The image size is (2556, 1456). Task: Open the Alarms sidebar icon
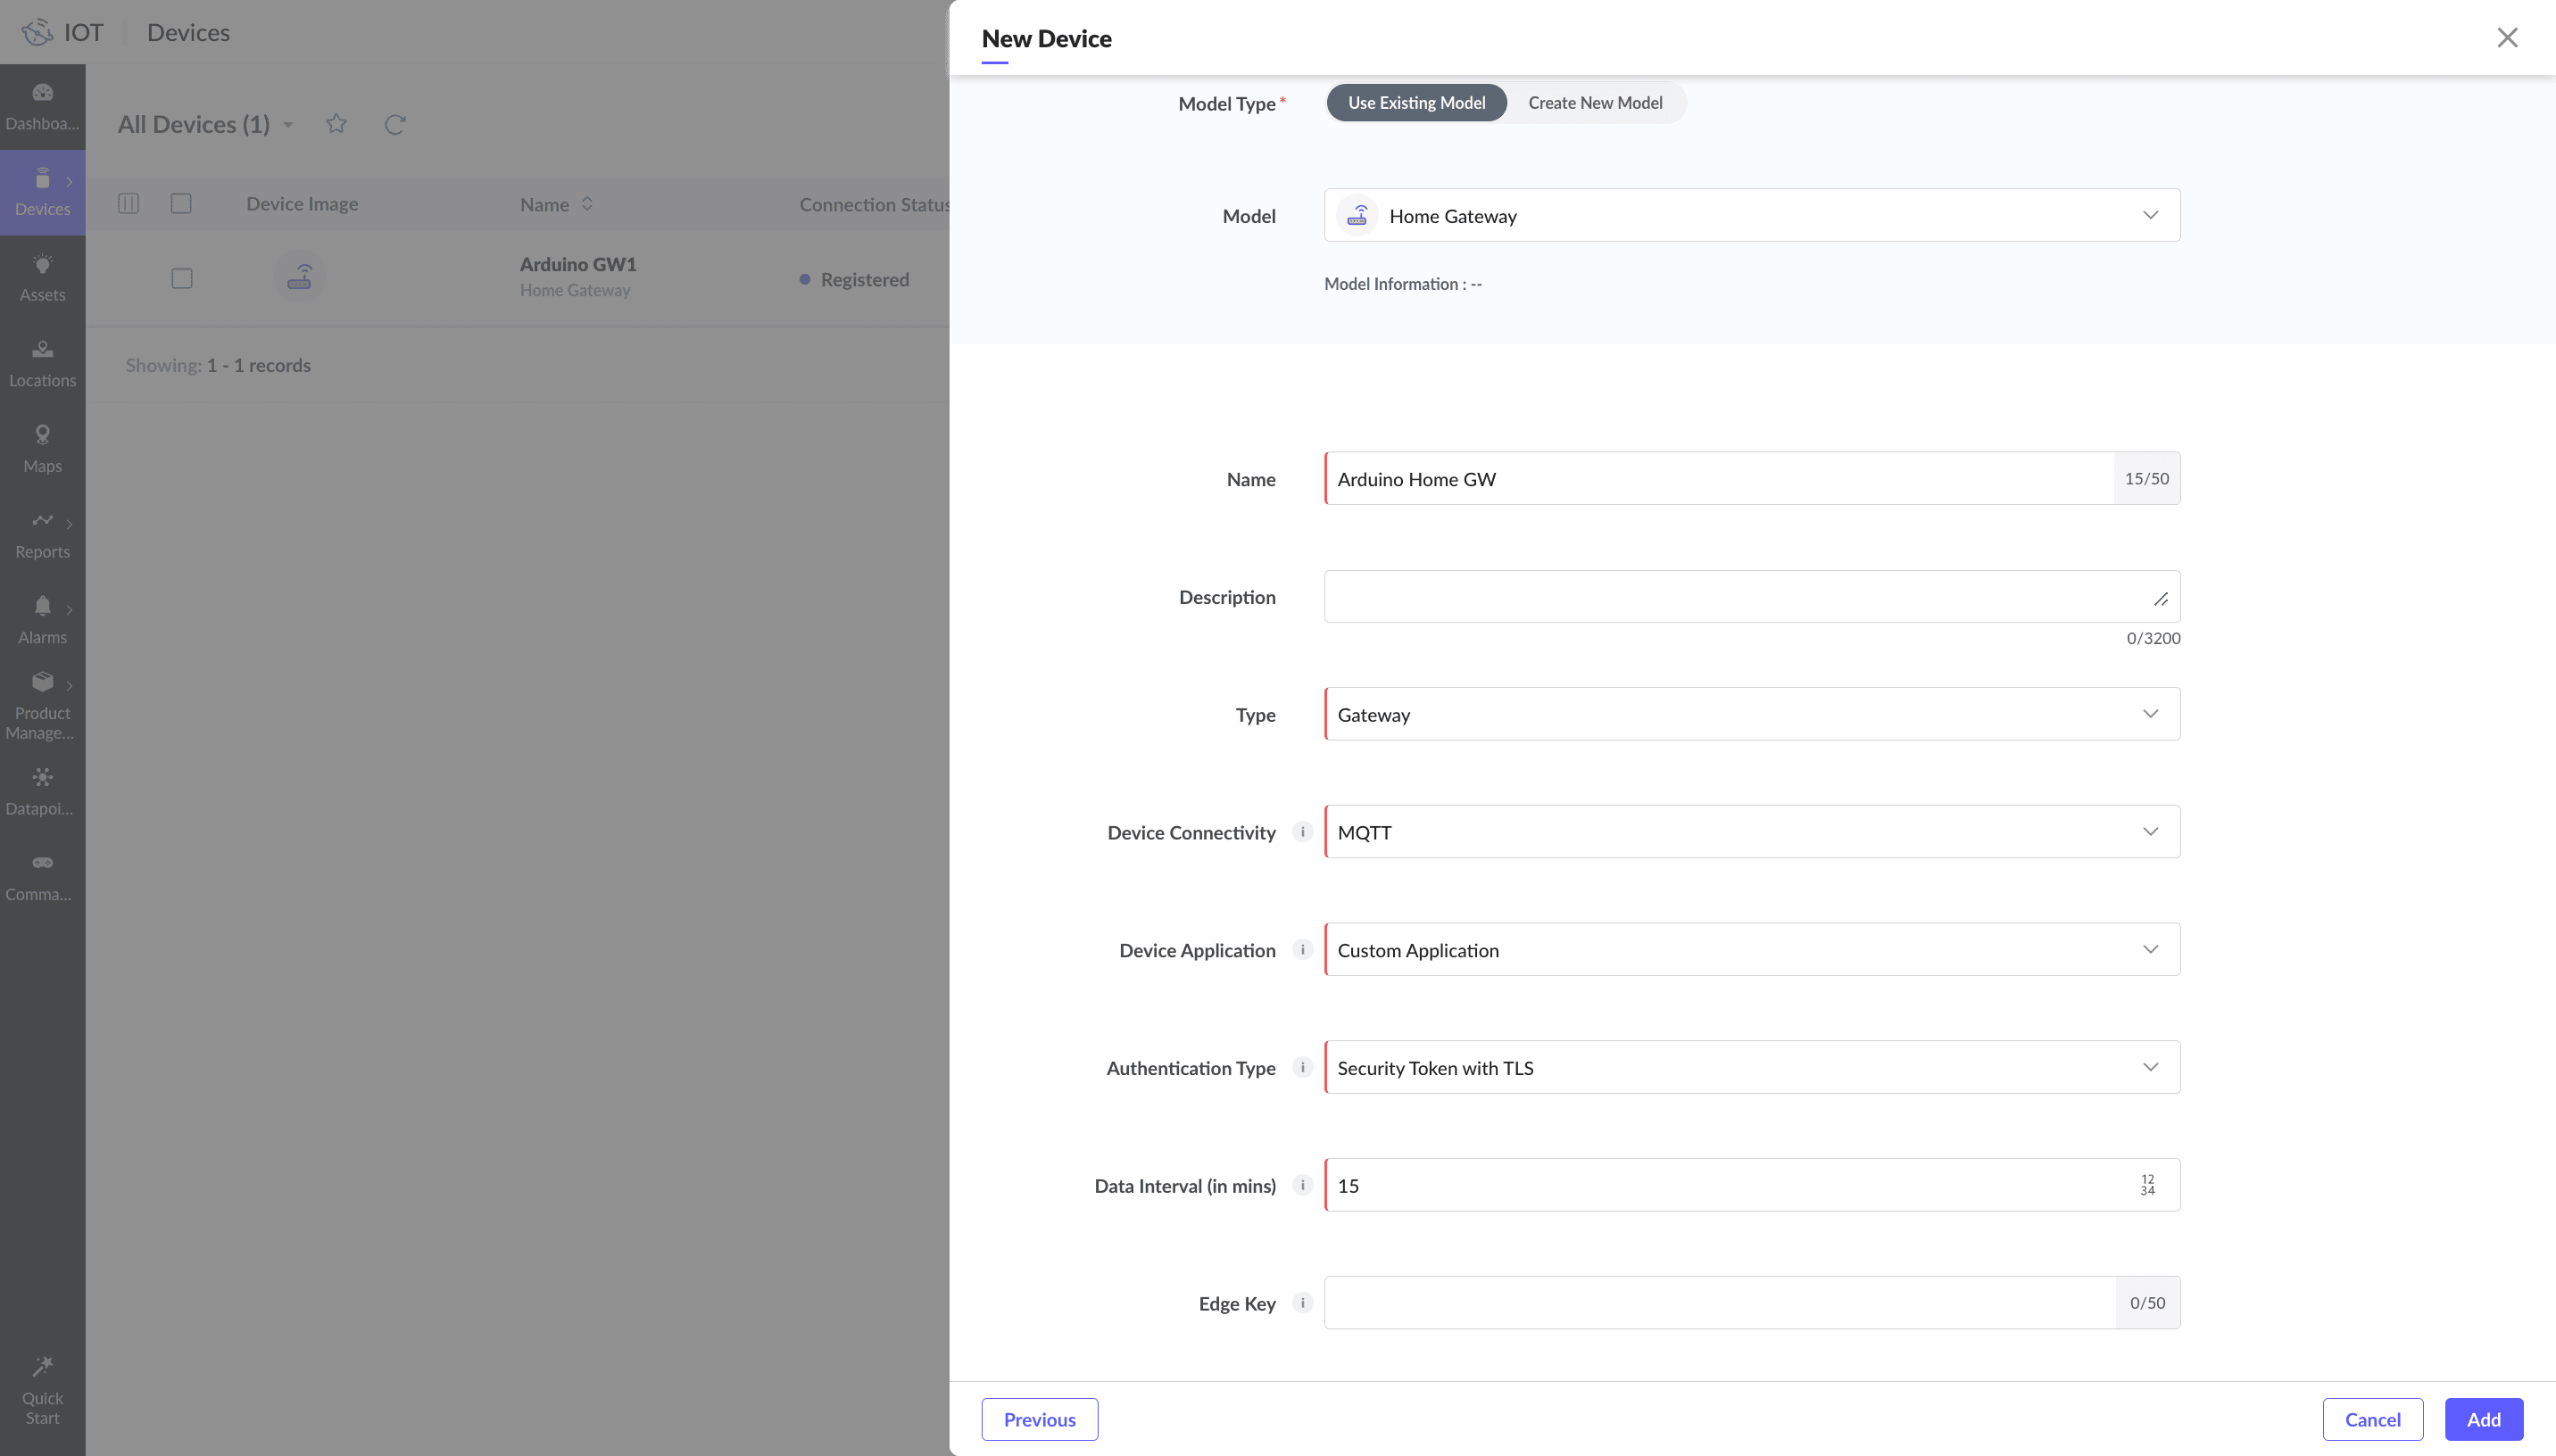(42, 606)
